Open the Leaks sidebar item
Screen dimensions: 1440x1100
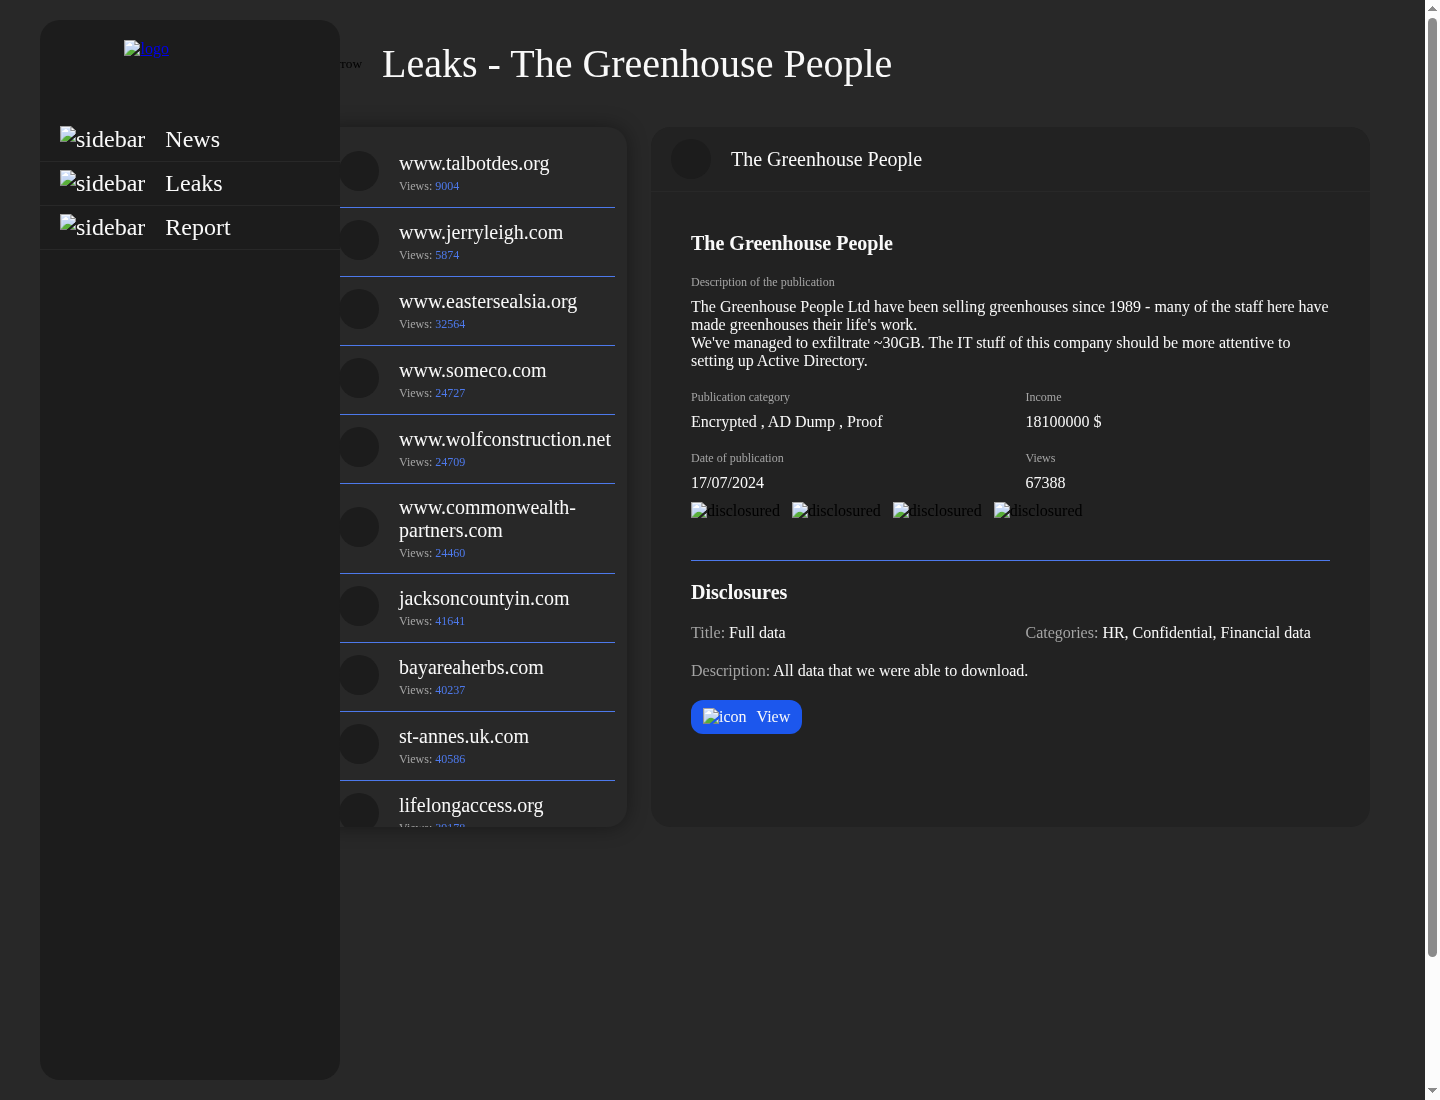[x=190, y=184]
